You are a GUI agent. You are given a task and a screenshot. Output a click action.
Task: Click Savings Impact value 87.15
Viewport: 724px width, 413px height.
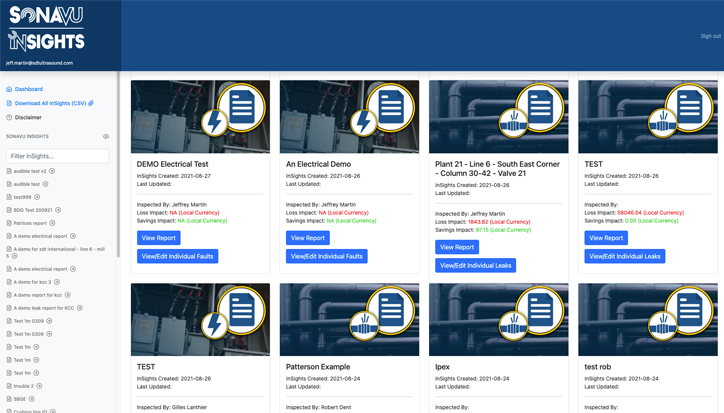click(x=482, y=230)
